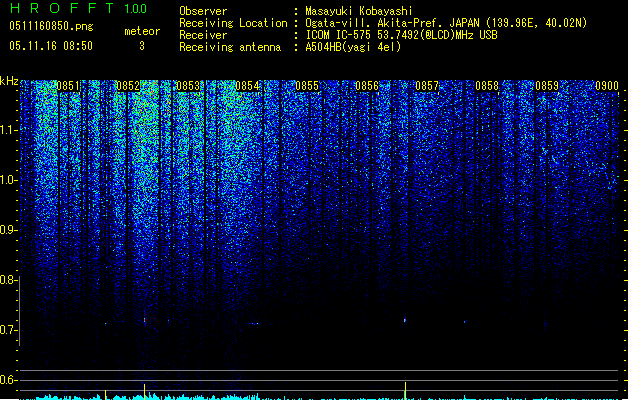Click the 0851 time marker label
Viewport: 629px width, 400px height.
pos(68,86)
